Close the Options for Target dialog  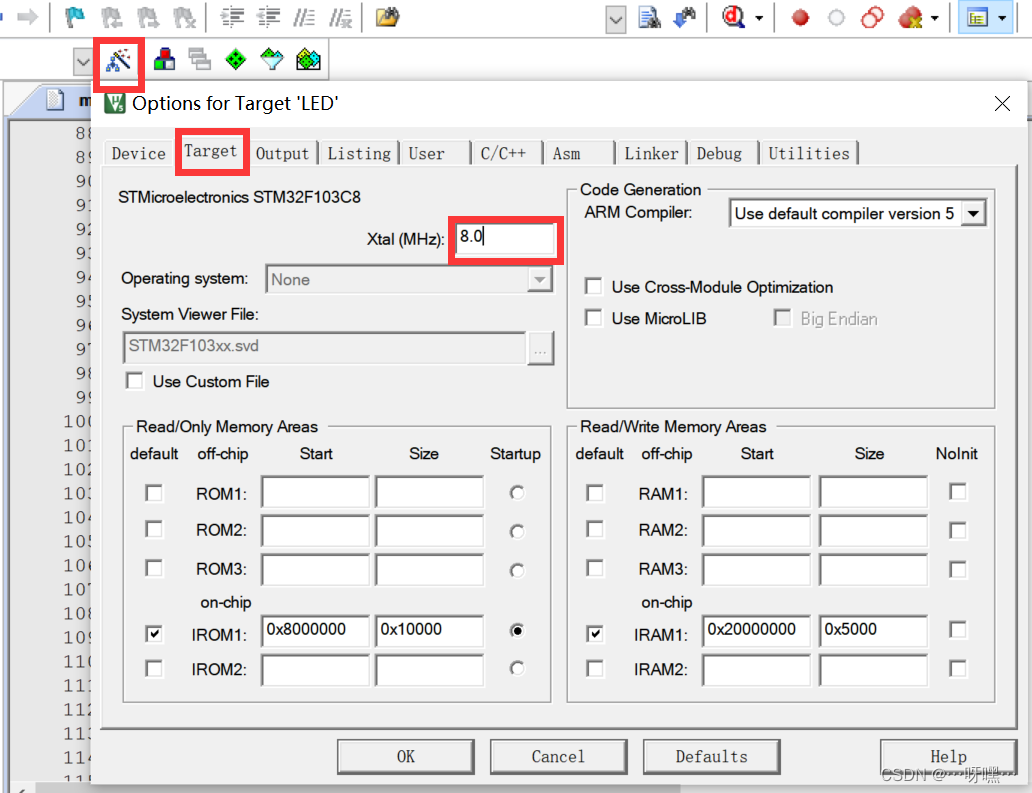1002,103
